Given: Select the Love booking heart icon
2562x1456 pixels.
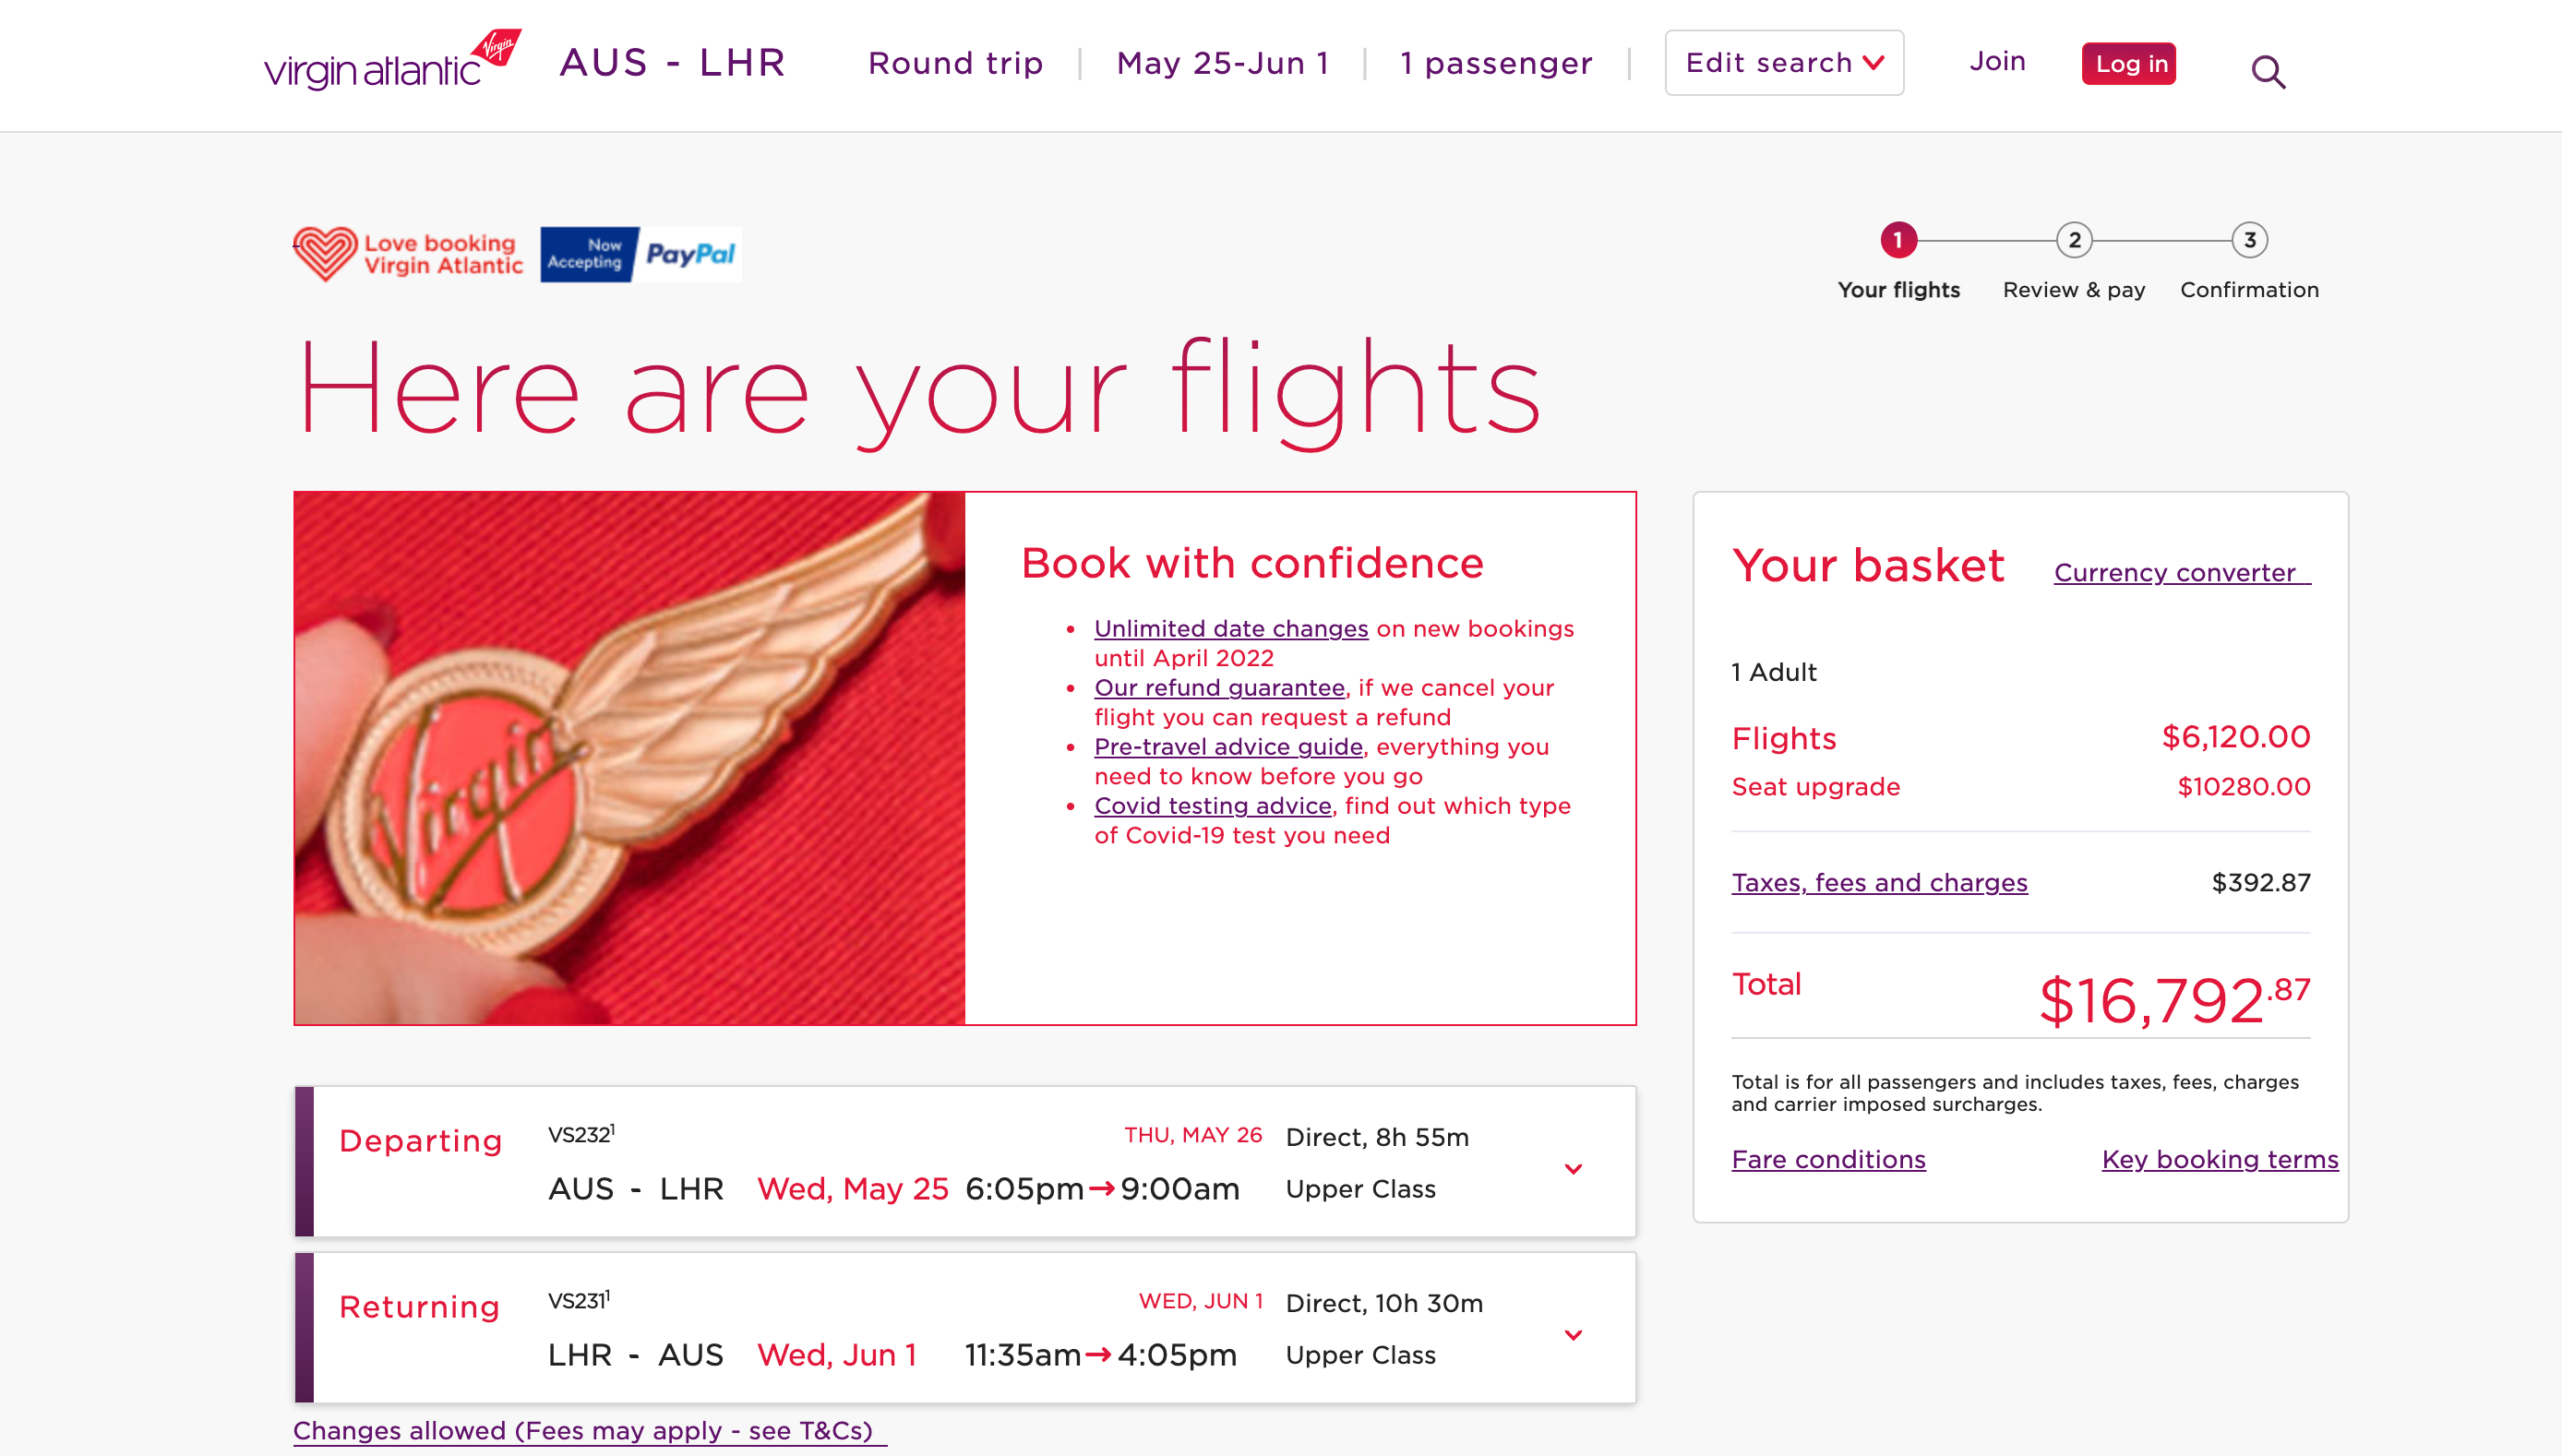Looking at the screenshot, I should tap(325, 253).
